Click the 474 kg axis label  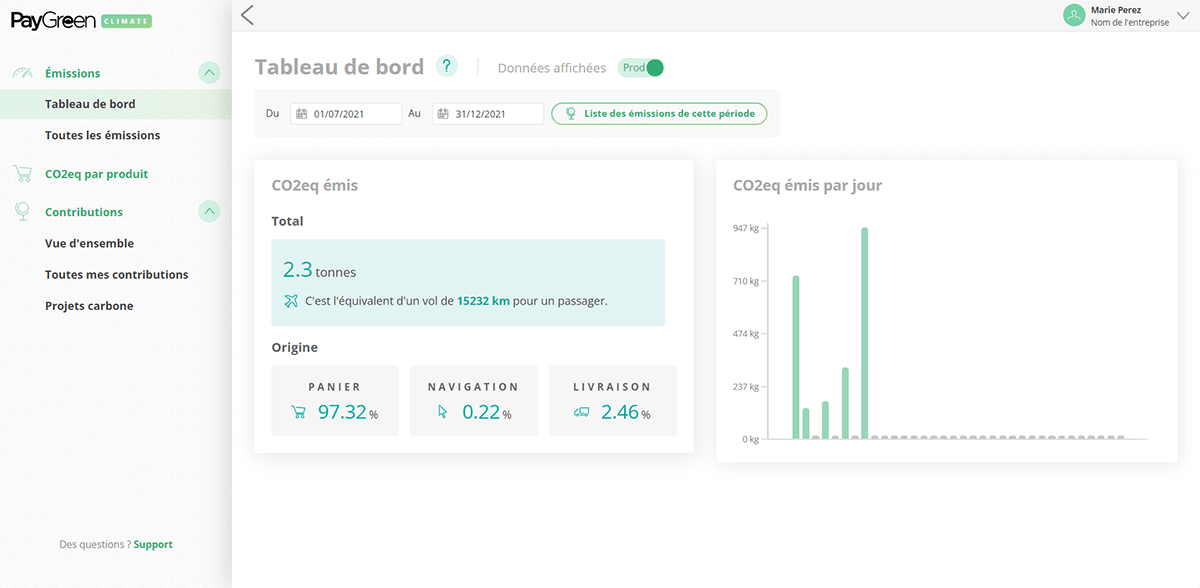coord(745,334)
